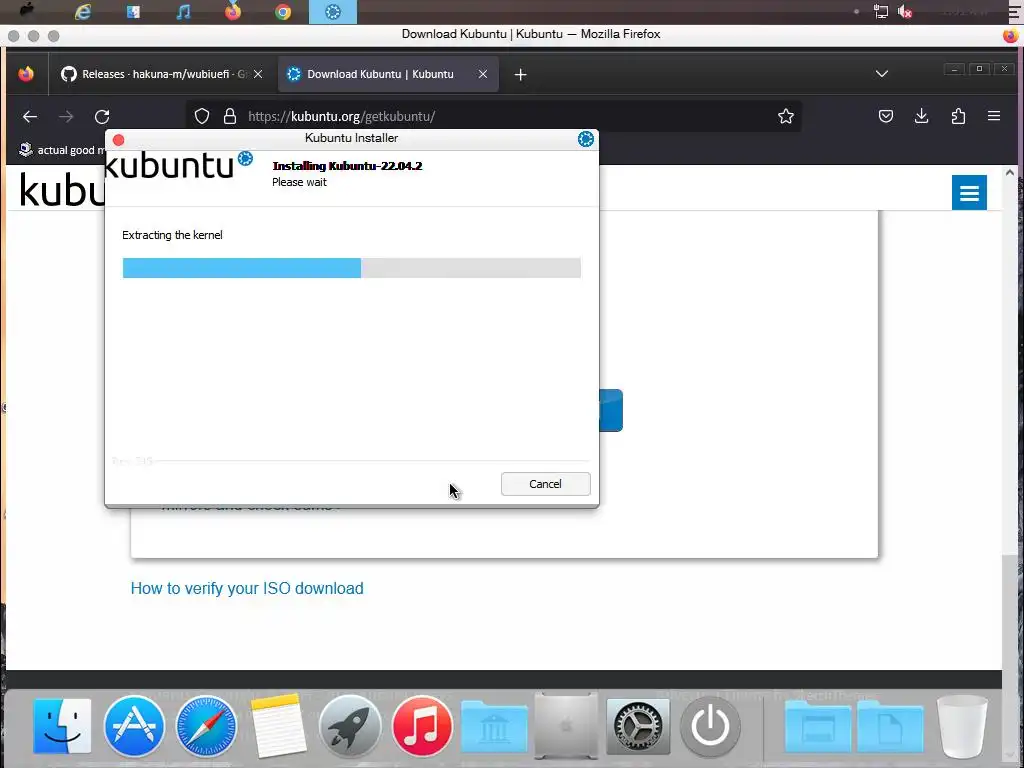The image size is (1024, 768).
Task: Save page to Pocket
Action: coord(886,116)
